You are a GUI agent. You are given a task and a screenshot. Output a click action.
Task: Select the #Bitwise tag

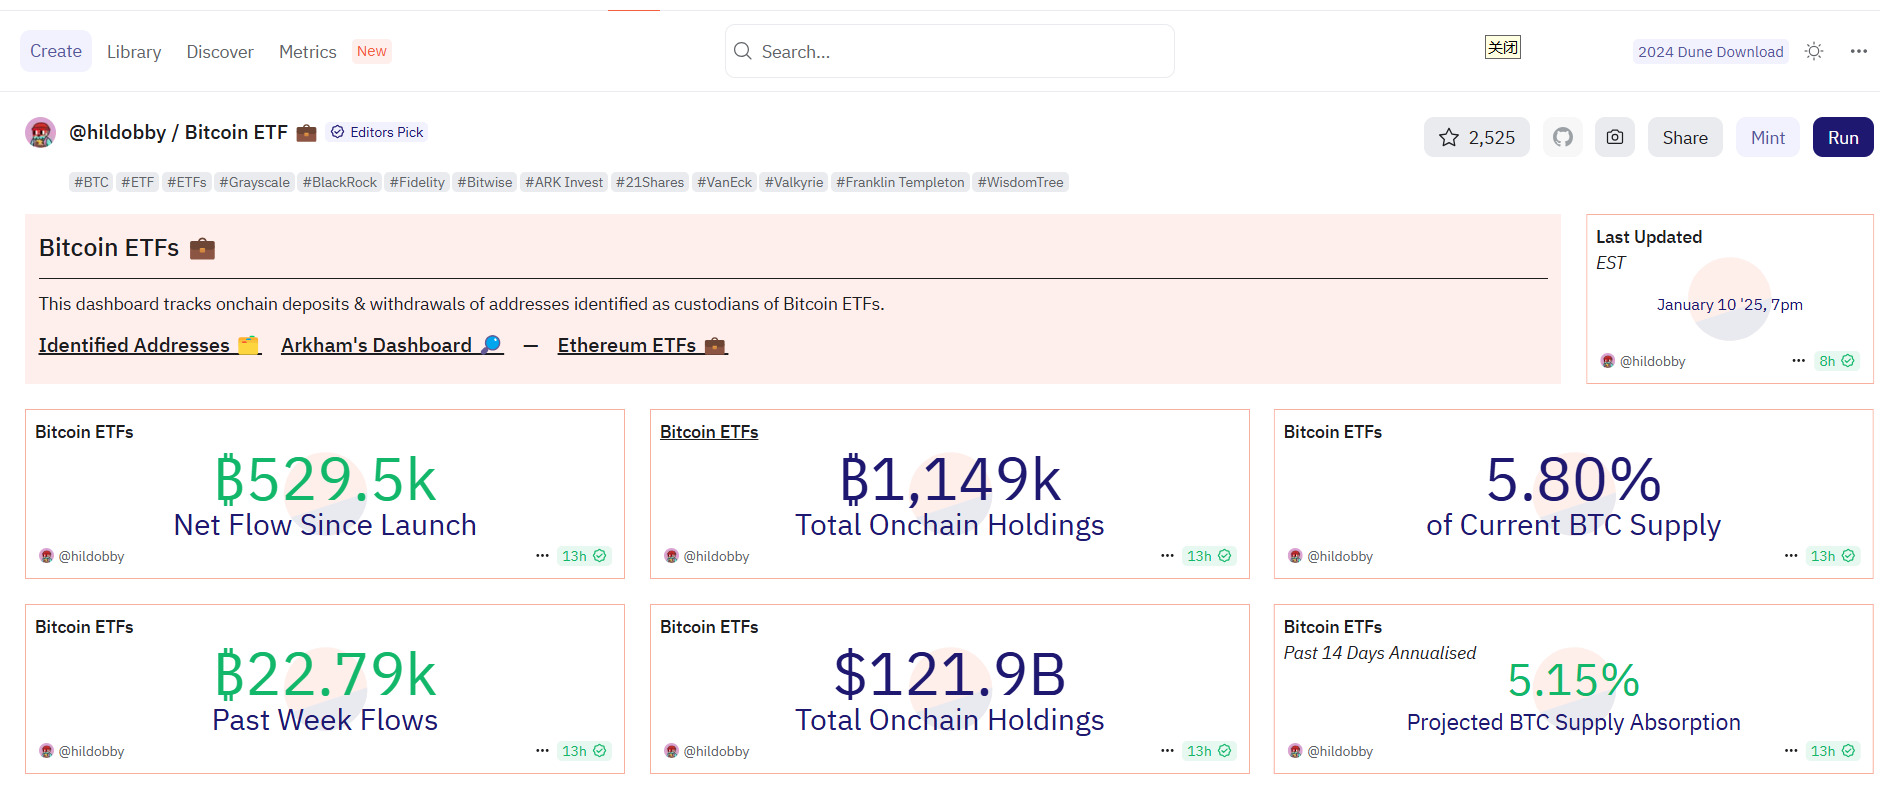[485, 182]
